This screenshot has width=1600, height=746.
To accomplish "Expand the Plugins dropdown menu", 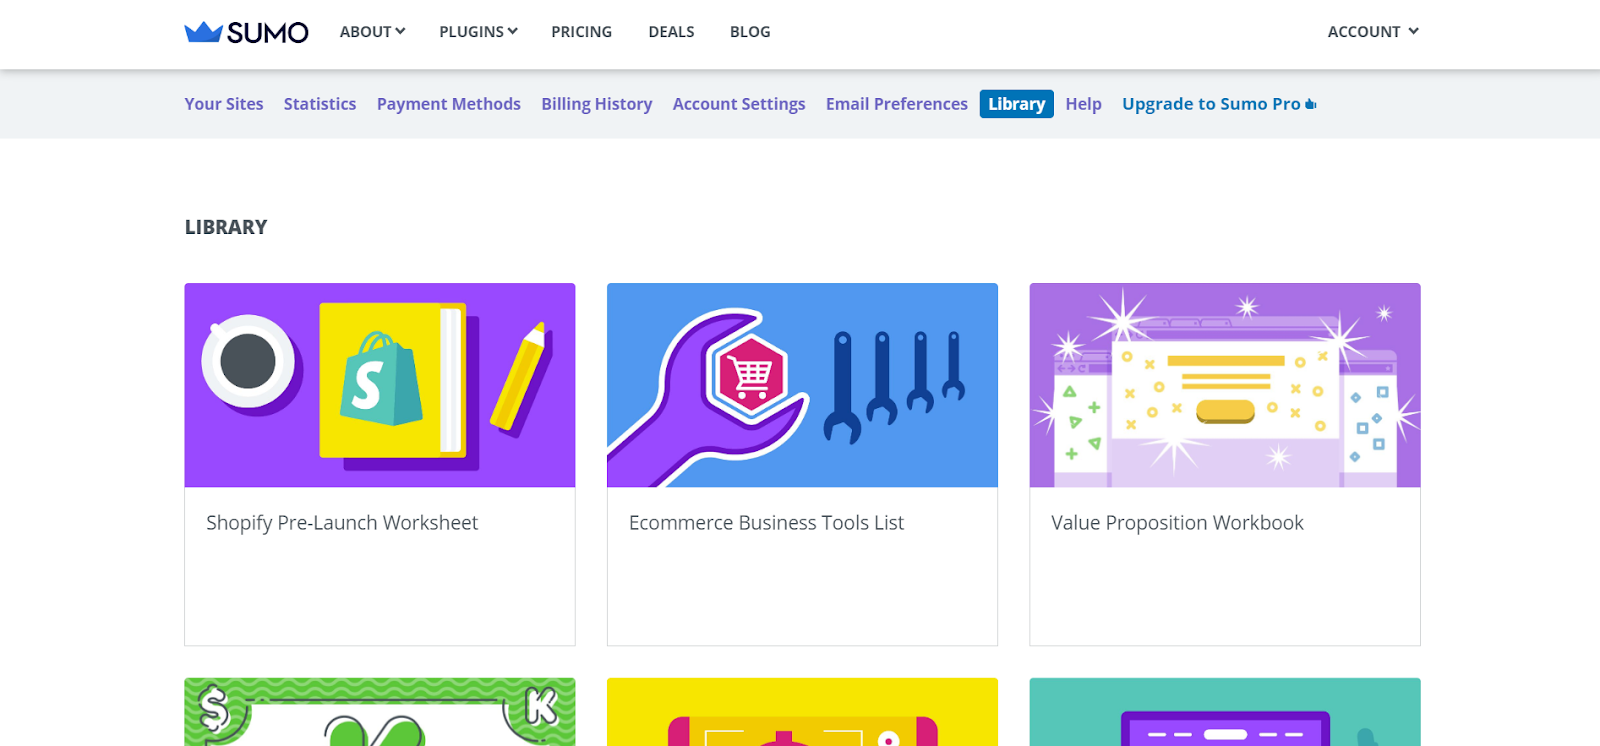I will [x=478, y=32].
